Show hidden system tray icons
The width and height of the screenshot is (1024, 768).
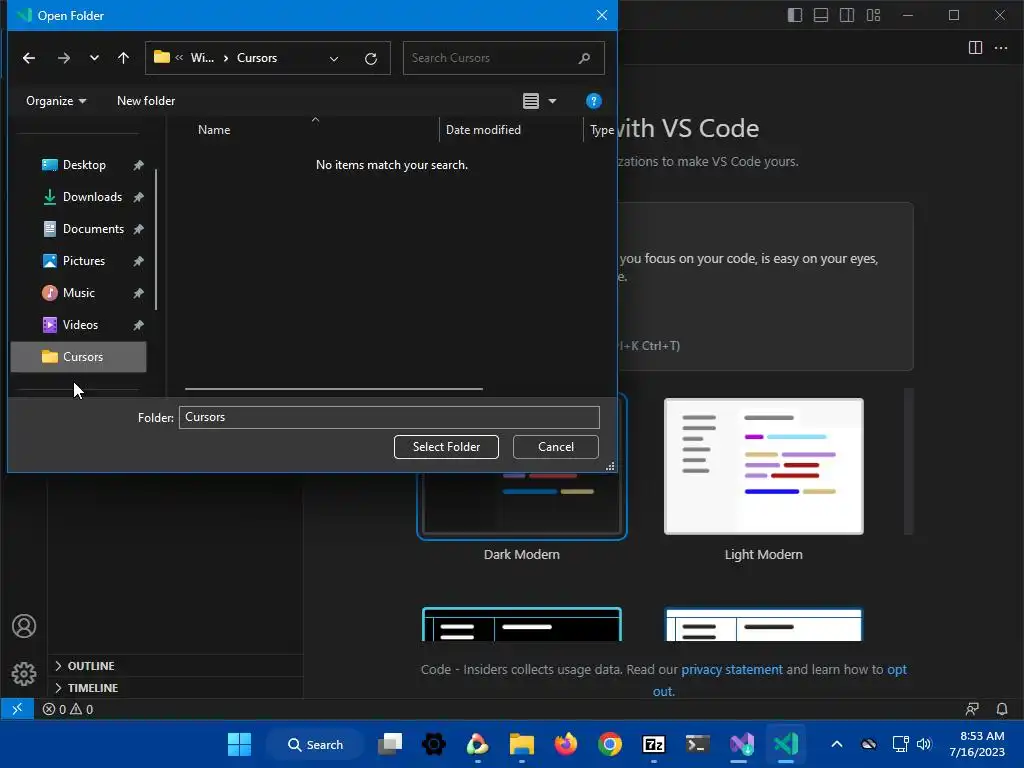[x=837, y=744]
